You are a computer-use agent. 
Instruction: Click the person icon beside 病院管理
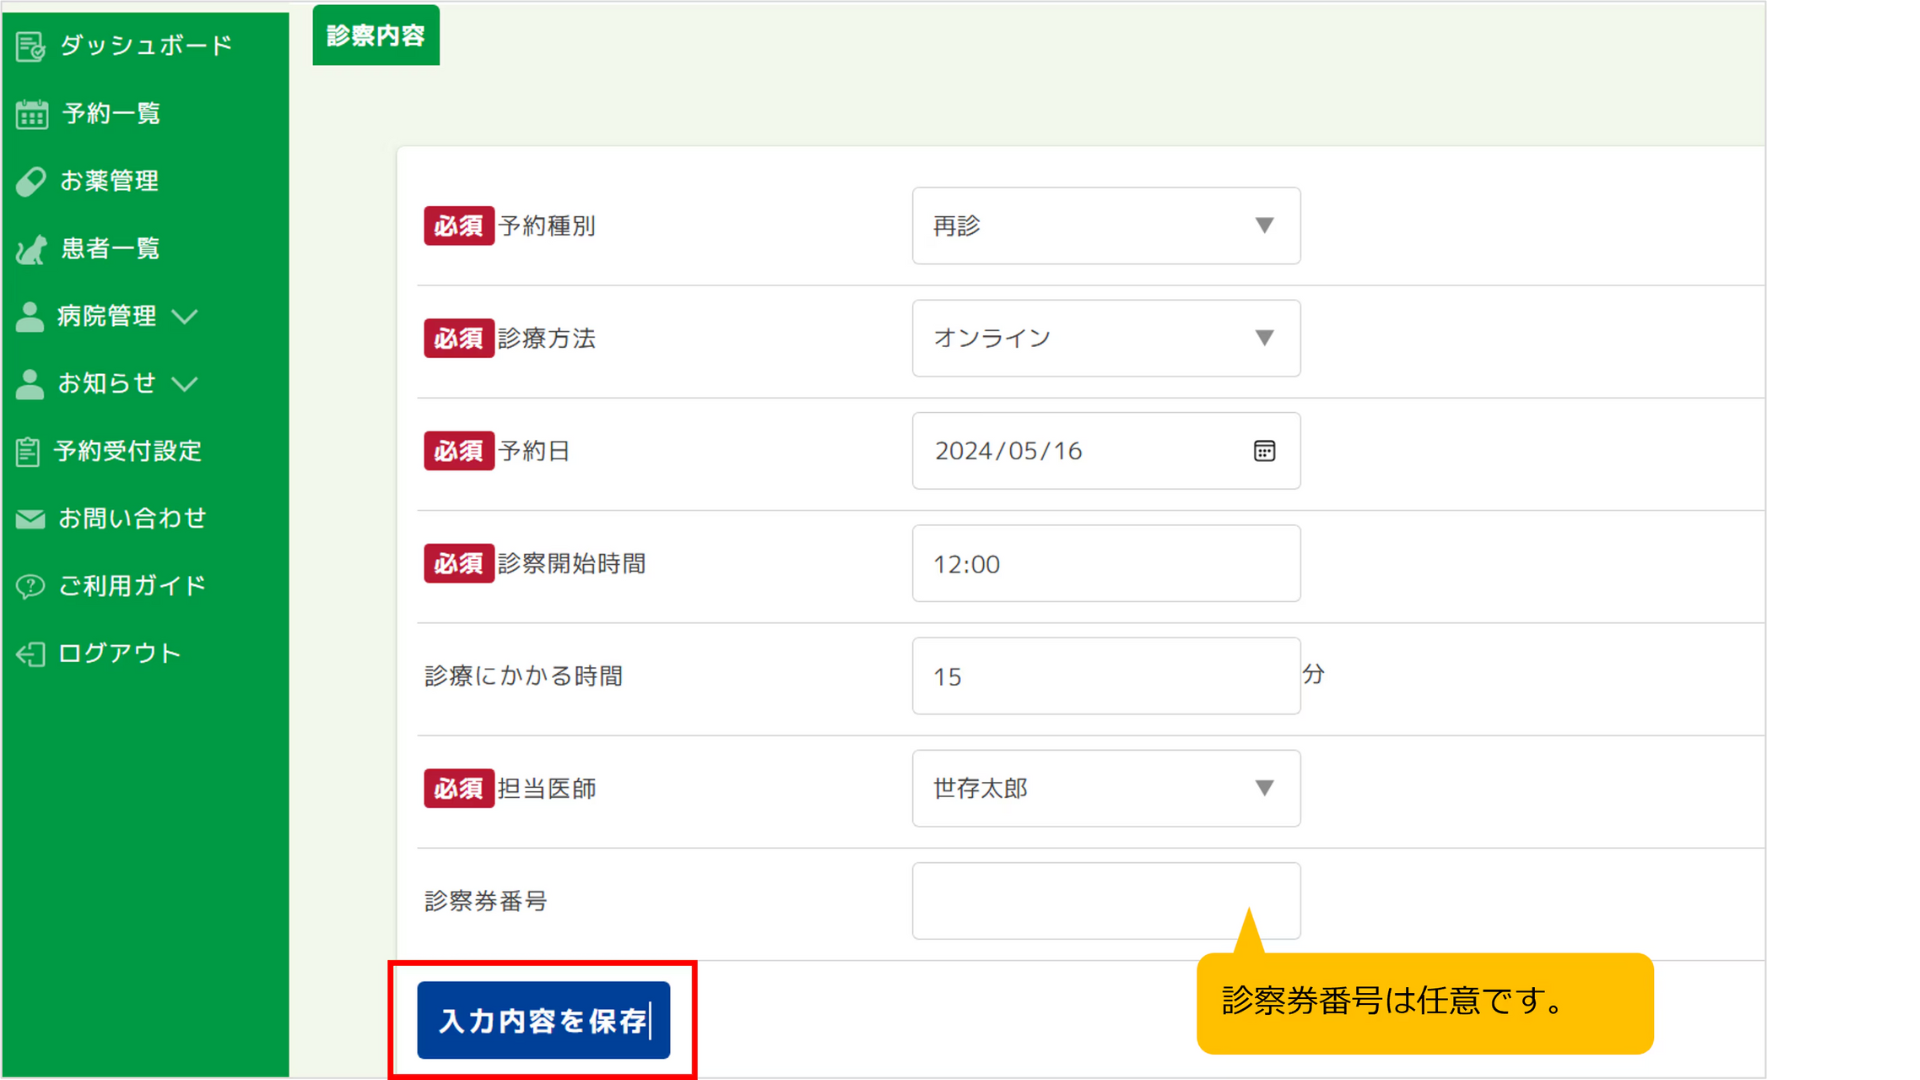click(30, 316)
